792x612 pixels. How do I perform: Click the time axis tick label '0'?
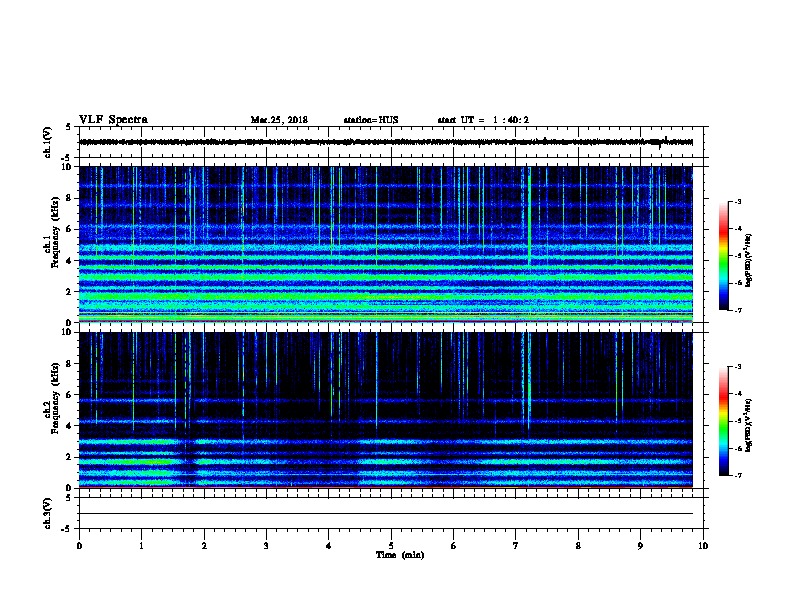click(x=79, y=546)
